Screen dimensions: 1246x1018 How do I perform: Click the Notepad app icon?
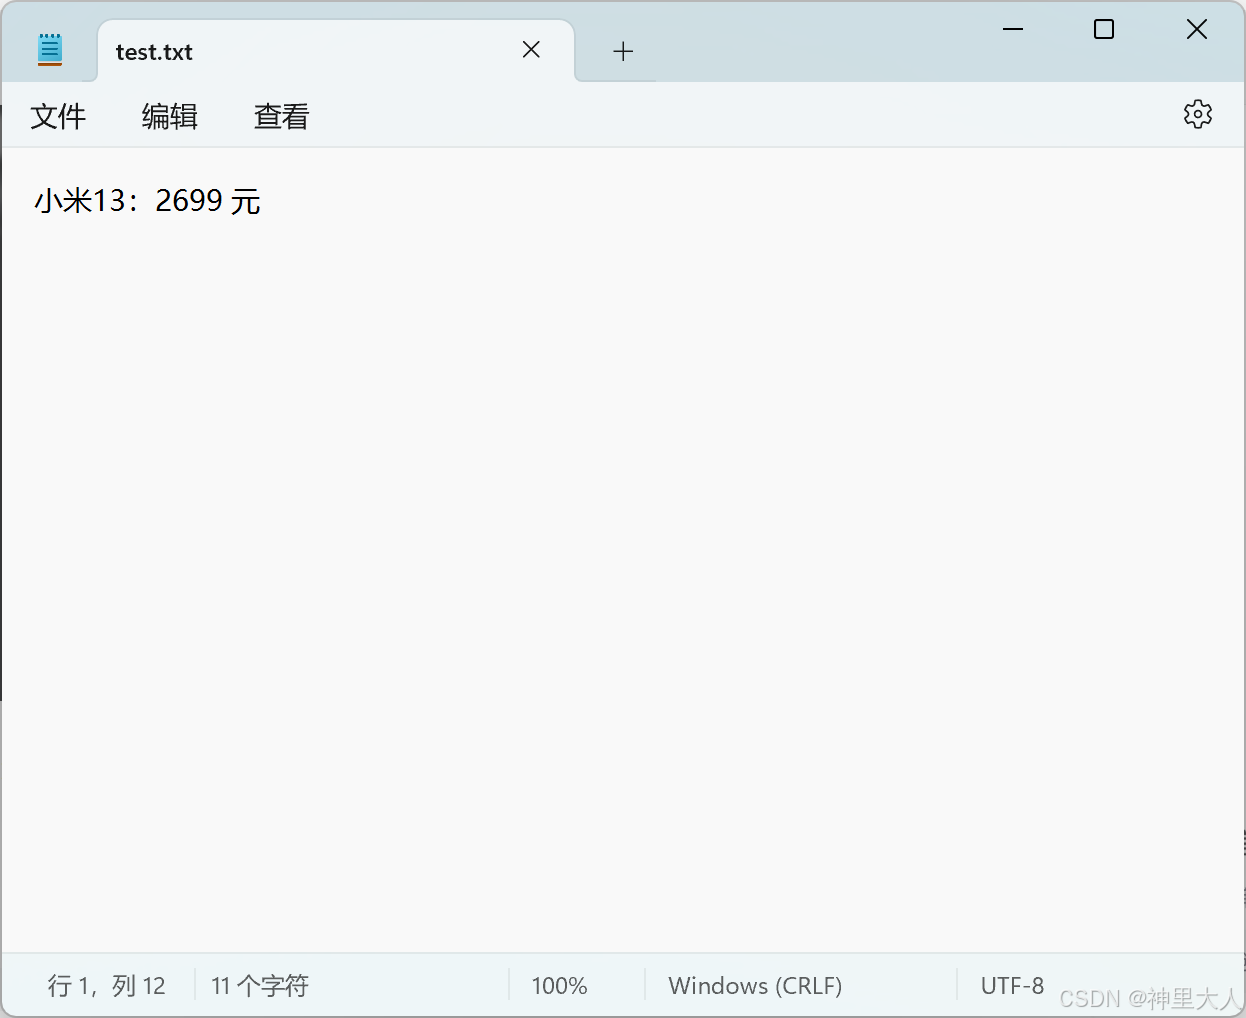click(x=50, y=50)
